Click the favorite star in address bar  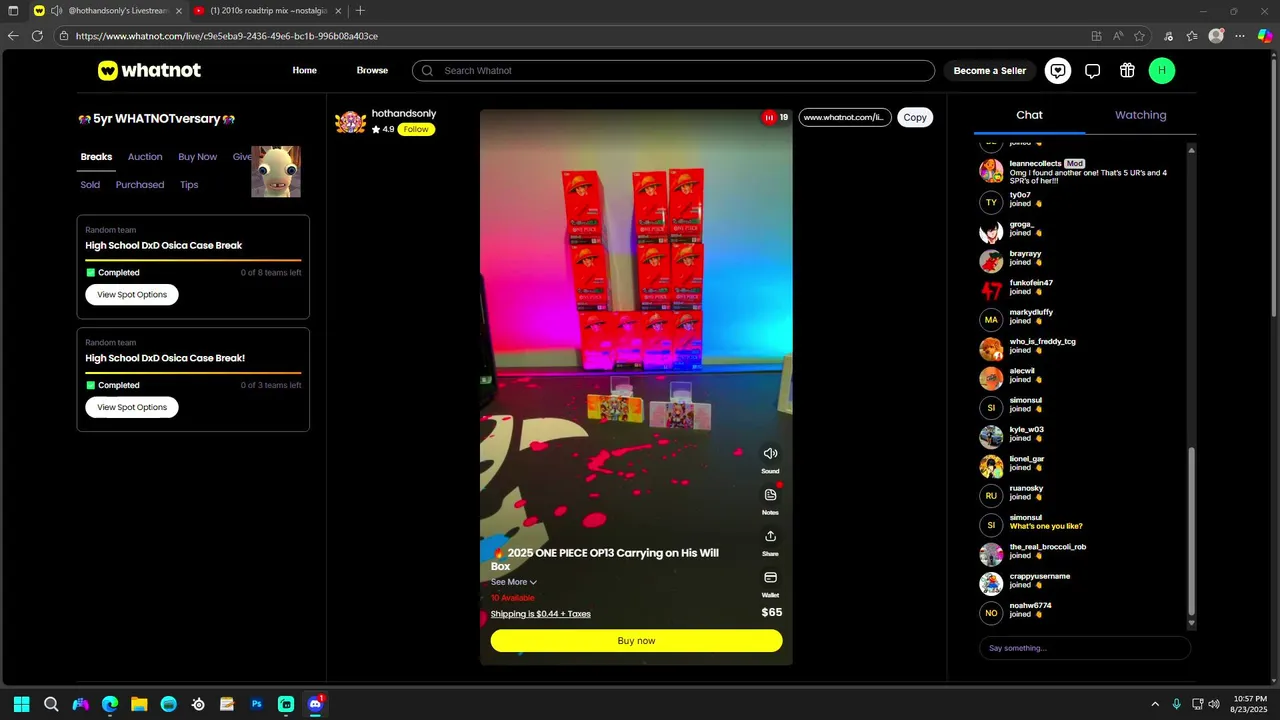click(1139, 35)
